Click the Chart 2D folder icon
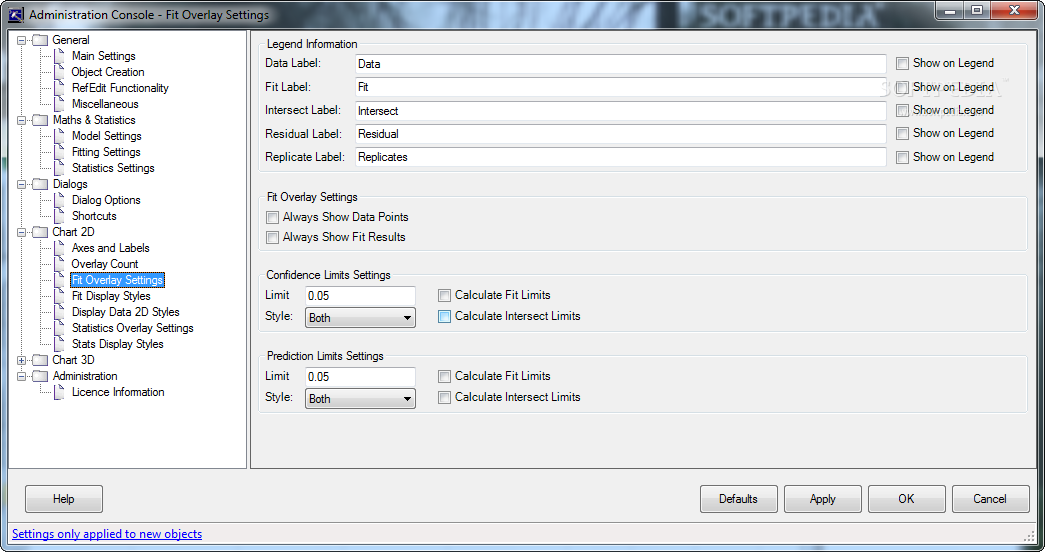This screenshot has height=552, width=1045. click(x=41, y=232)
